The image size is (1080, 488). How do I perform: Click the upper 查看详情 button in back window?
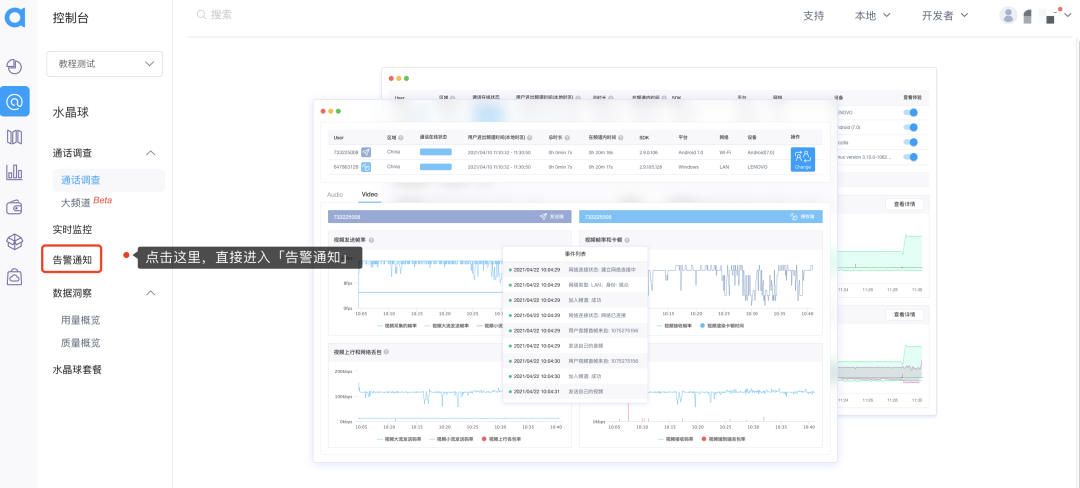click(904, 204)
